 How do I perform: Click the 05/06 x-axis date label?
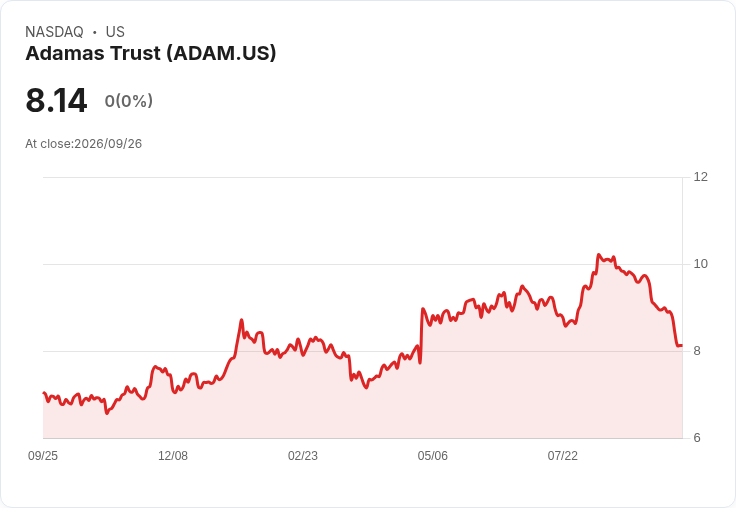[x=432, y=456]
